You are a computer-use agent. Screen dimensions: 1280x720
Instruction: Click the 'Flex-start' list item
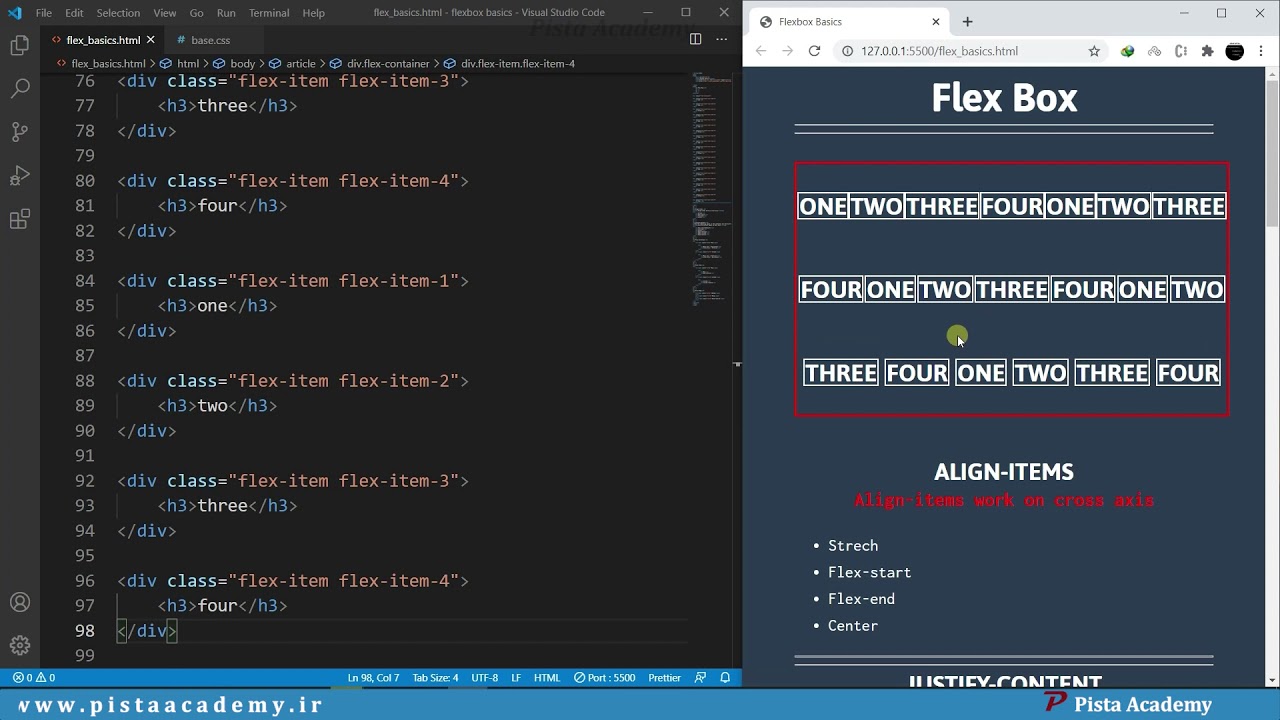point(869,572)
